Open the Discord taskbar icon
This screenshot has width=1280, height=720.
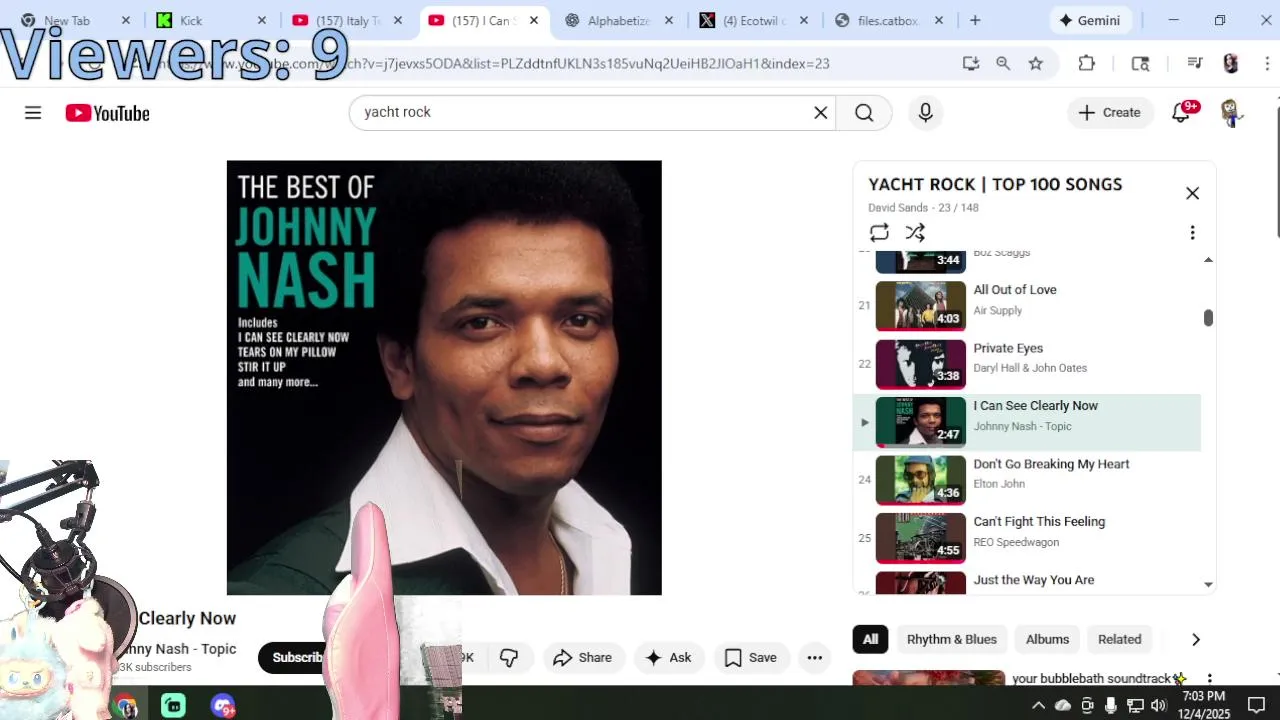222,706
